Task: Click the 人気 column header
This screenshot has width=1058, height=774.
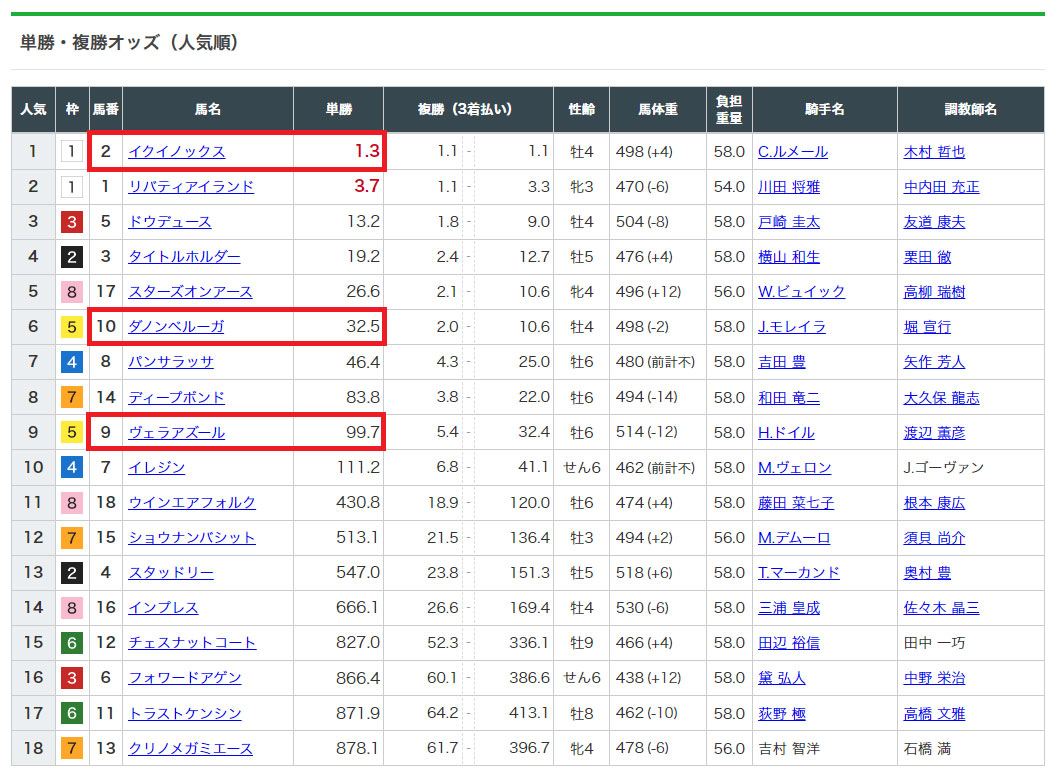Action: coord(33,109)
